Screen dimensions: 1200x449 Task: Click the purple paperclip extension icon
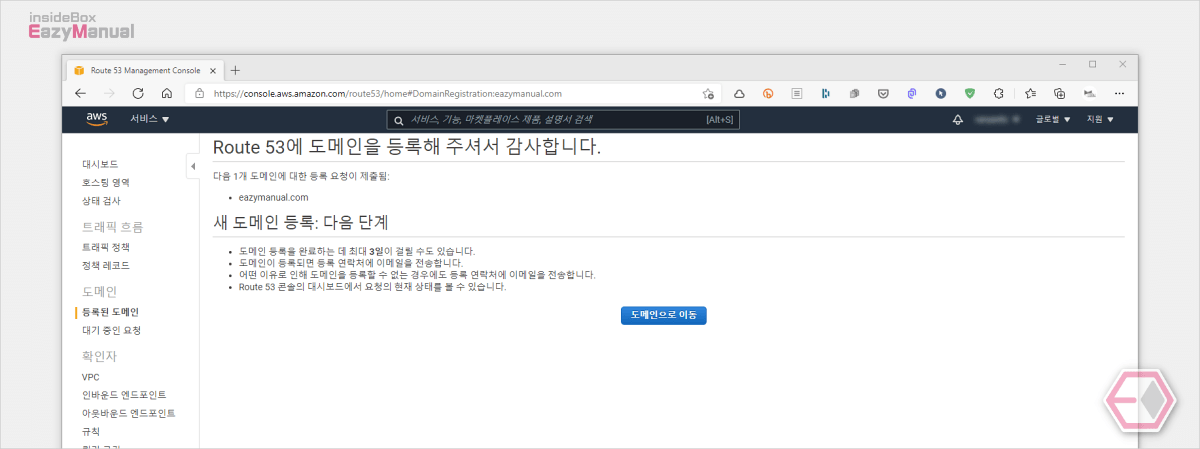(912, 93)
